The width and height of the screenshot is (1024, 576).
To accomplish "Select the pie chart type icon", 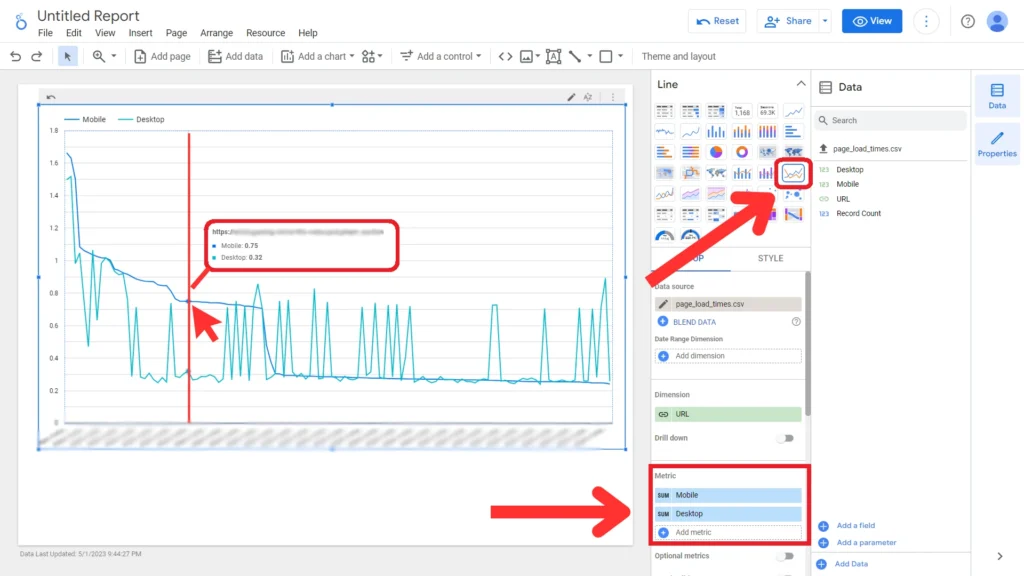I will pos(716,152).
